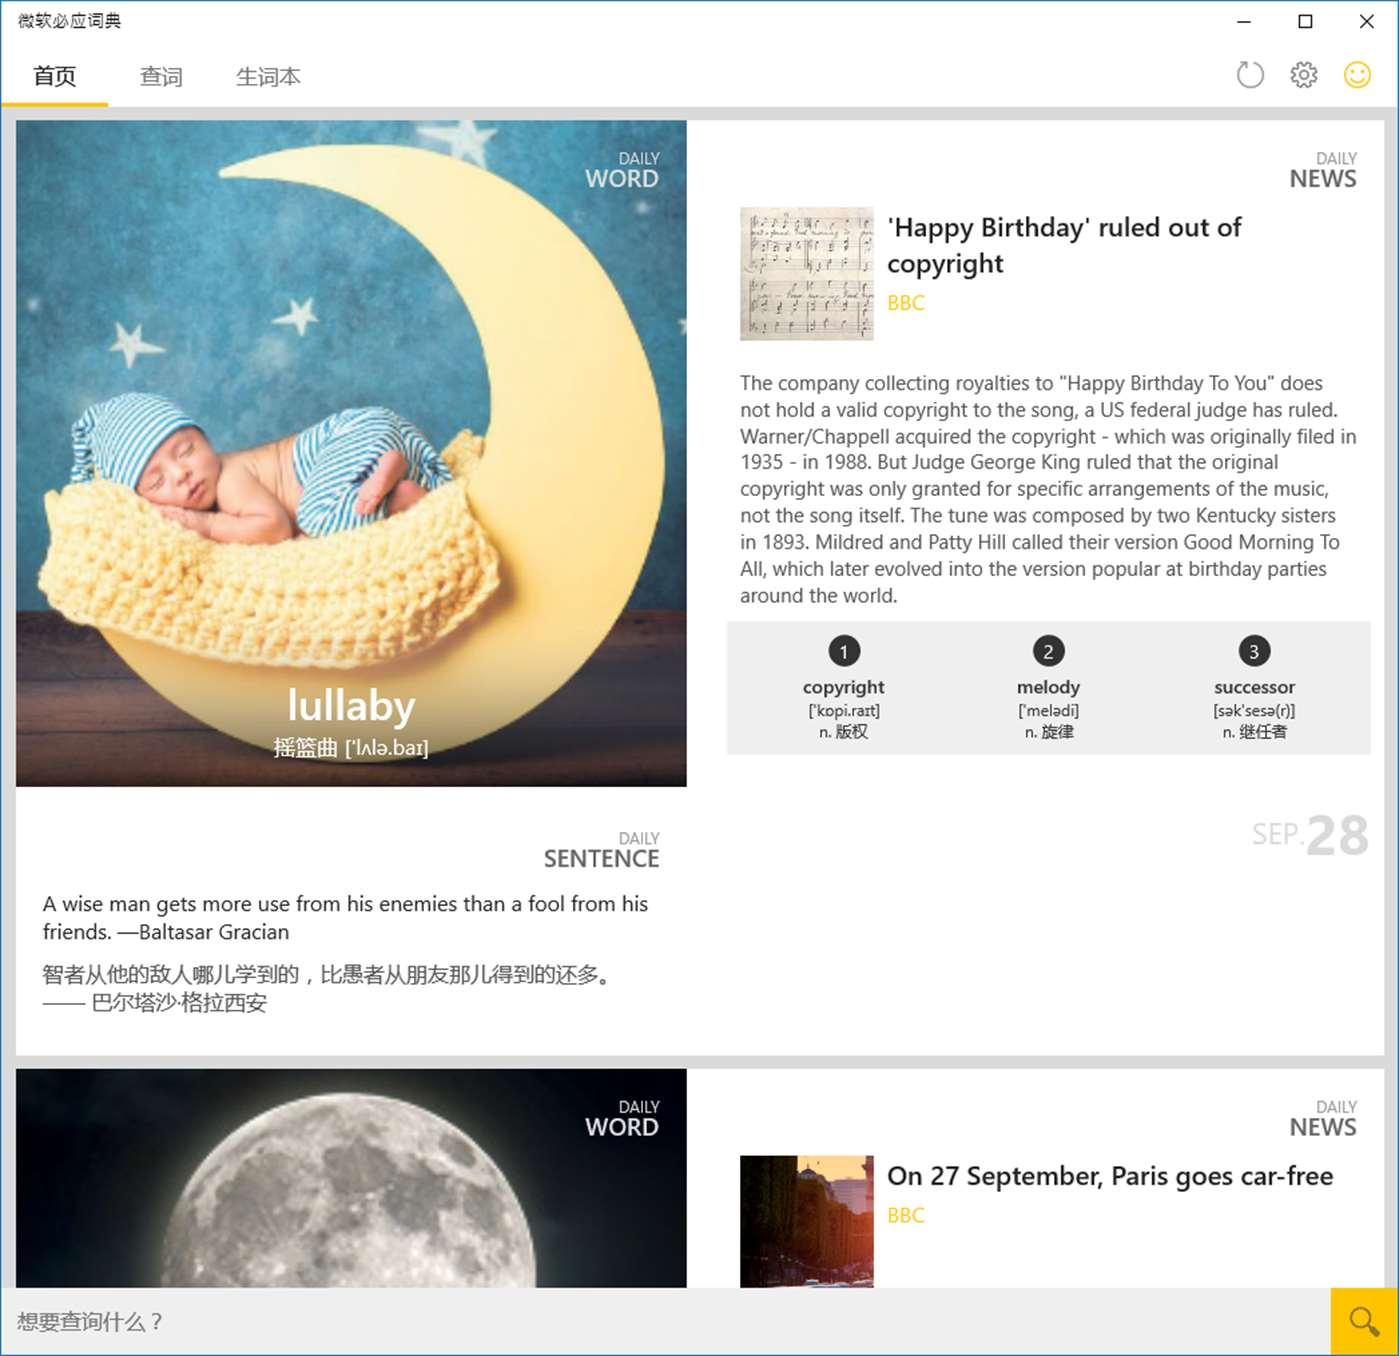Screen dimensions: 1399x1356
Task: Click the 想要查询什么 search input field
Action: tap(666, 1322)
